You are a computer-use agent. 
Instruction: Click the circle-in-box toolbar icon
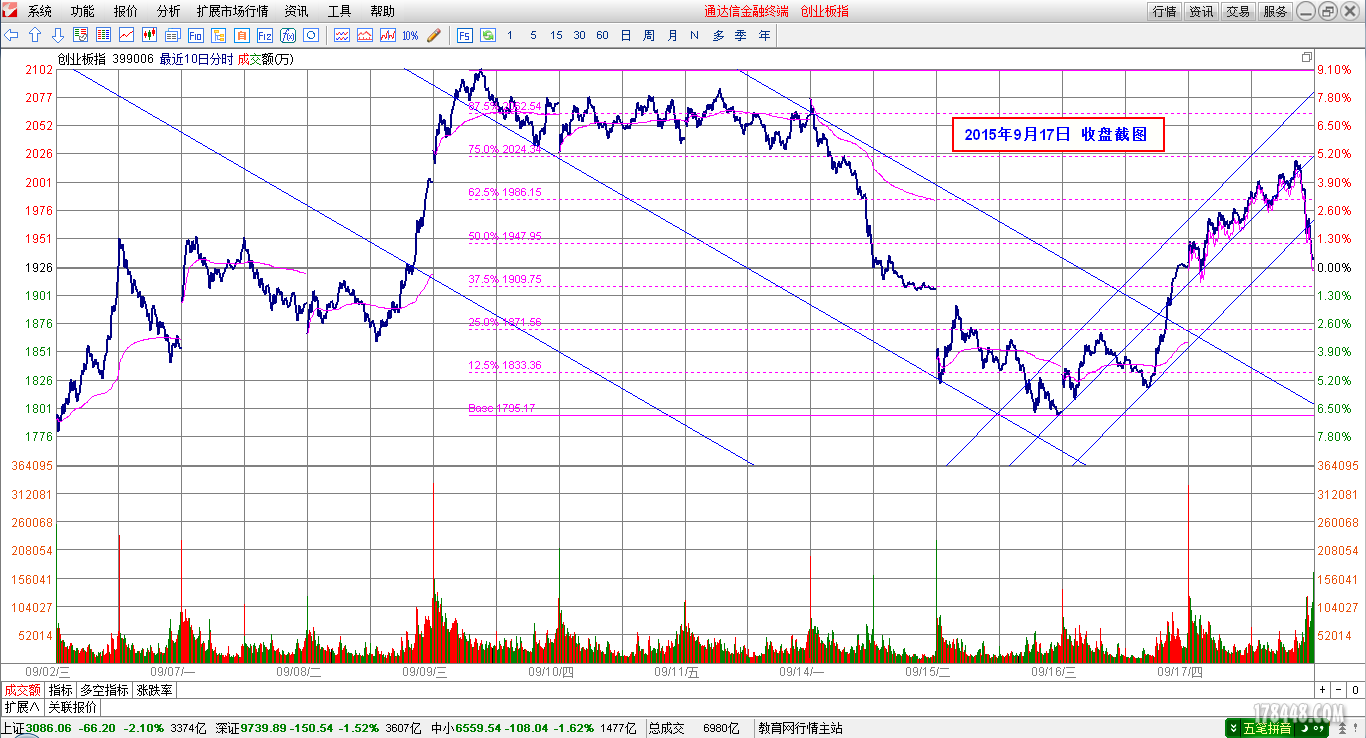click(x=310, y=35)
